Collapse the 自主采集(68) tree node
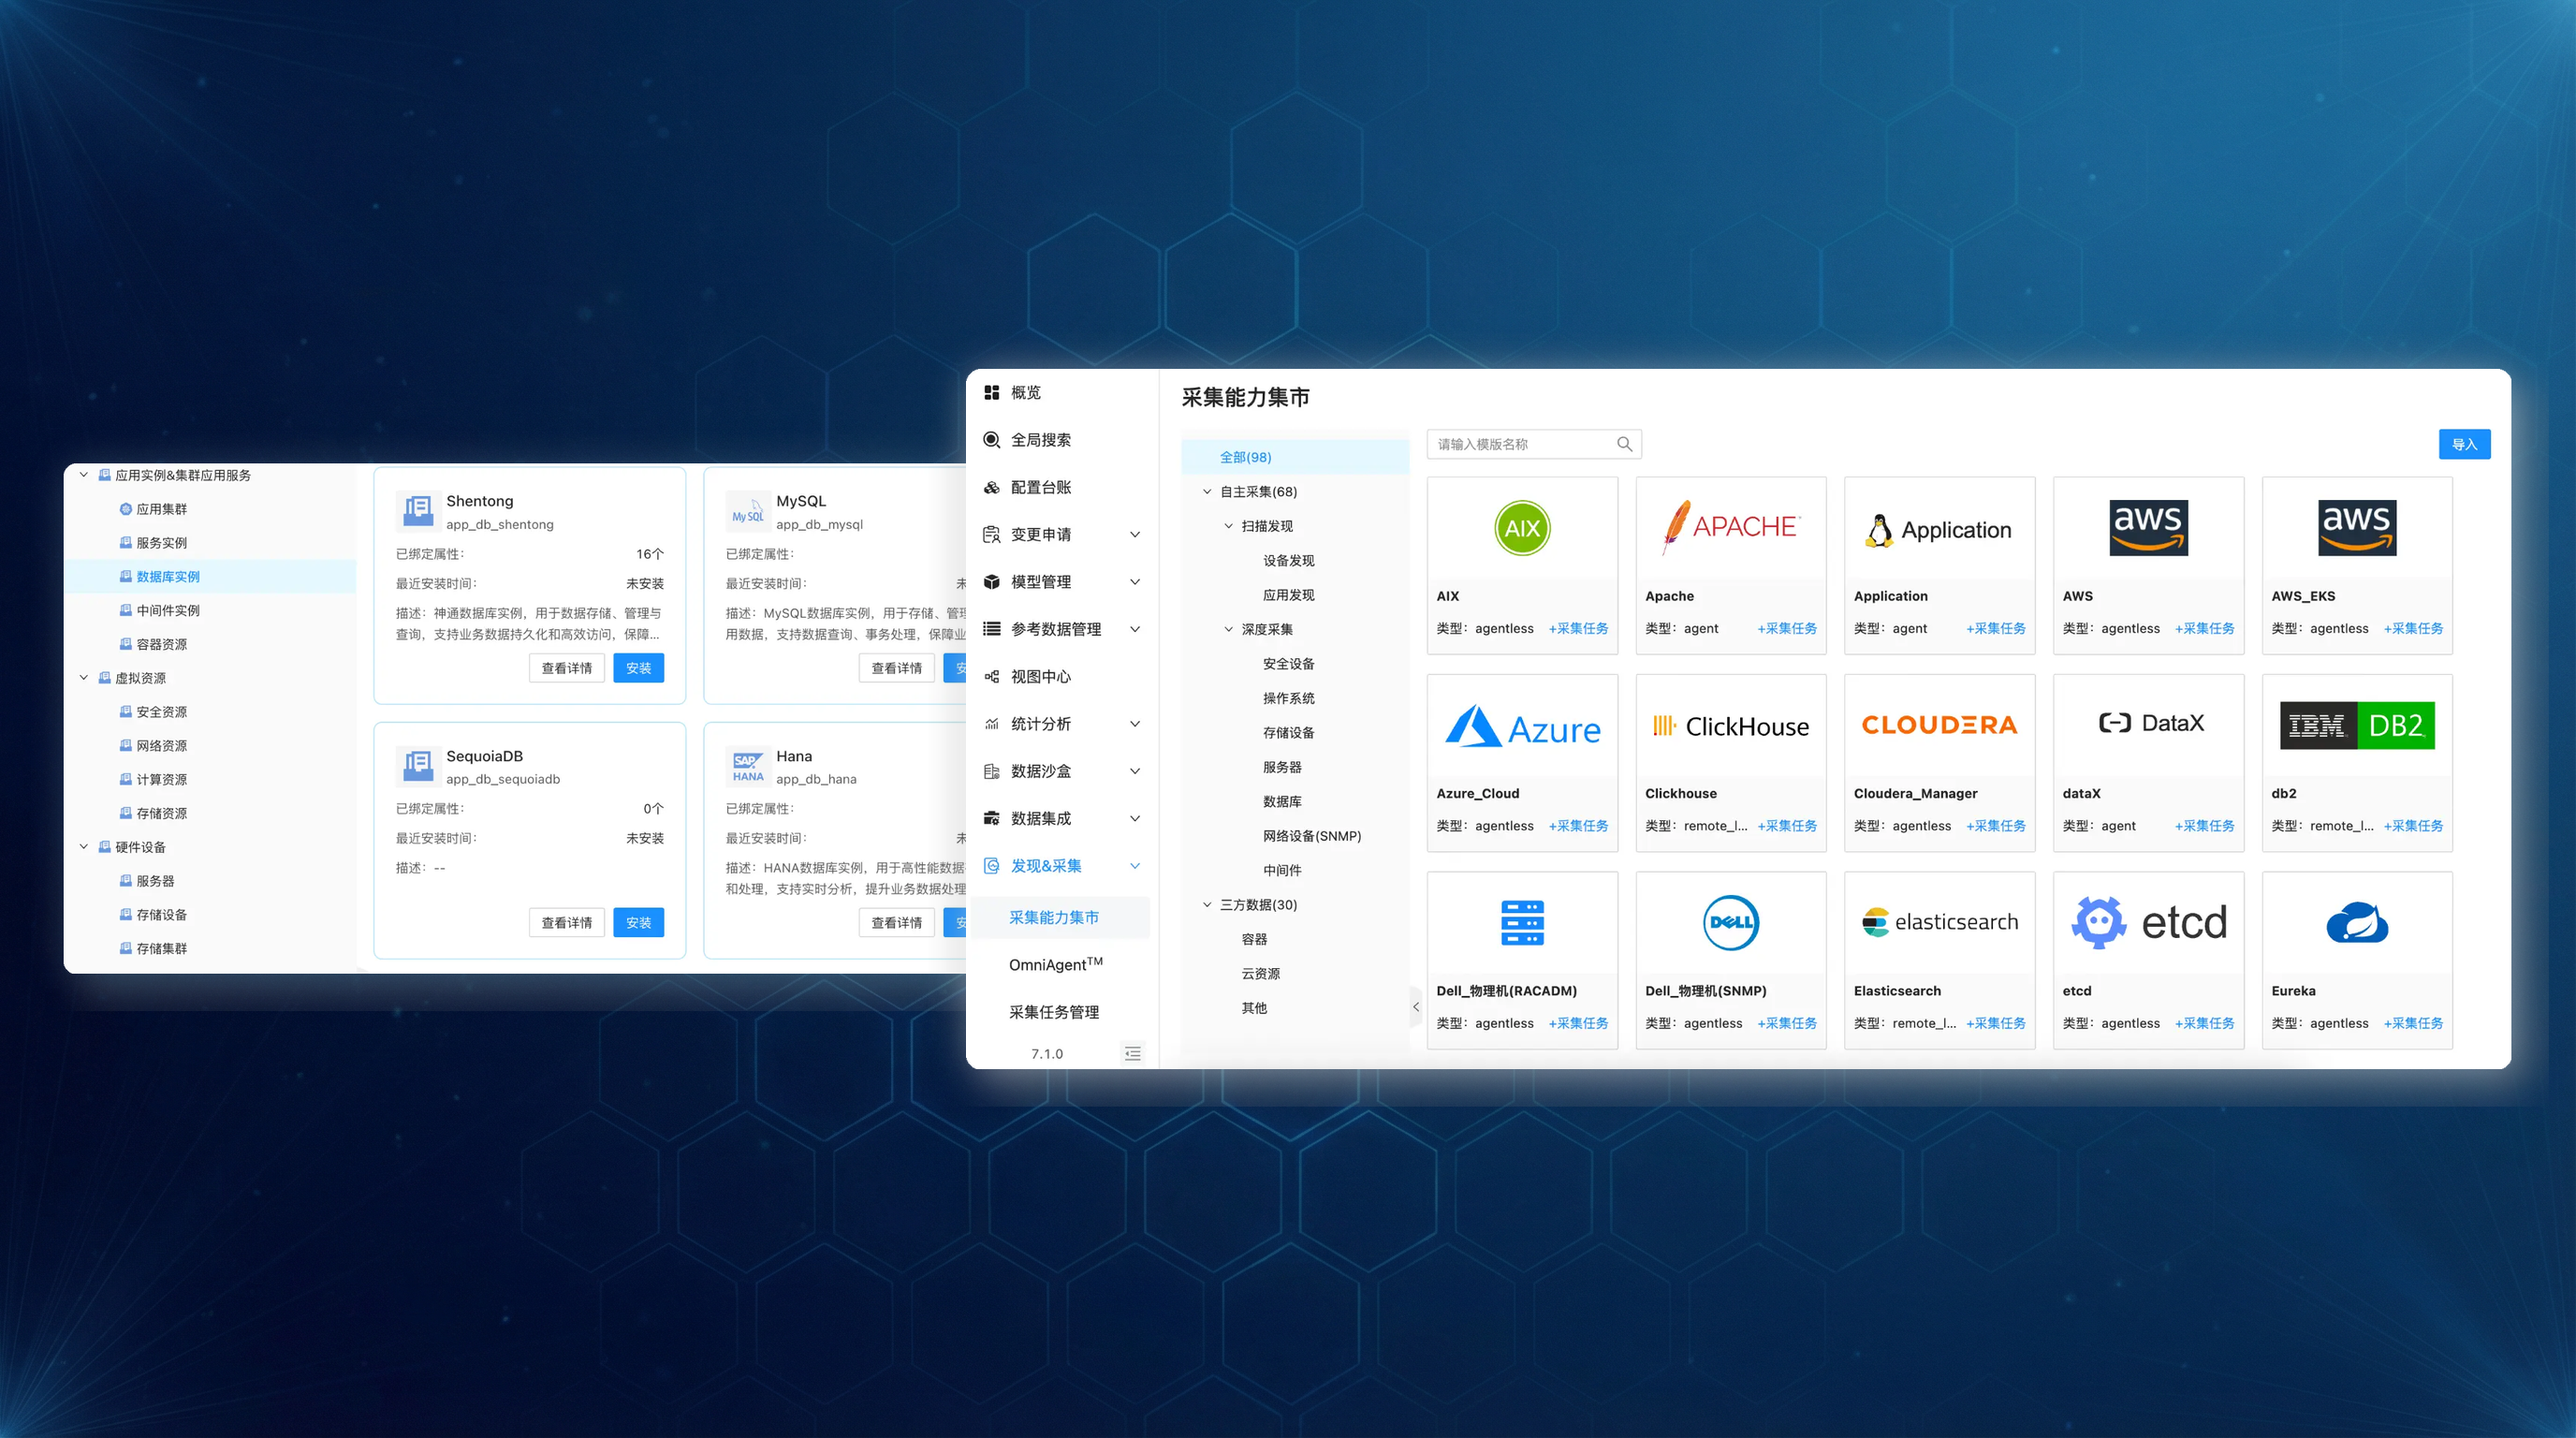 [x=1207, y=491]
